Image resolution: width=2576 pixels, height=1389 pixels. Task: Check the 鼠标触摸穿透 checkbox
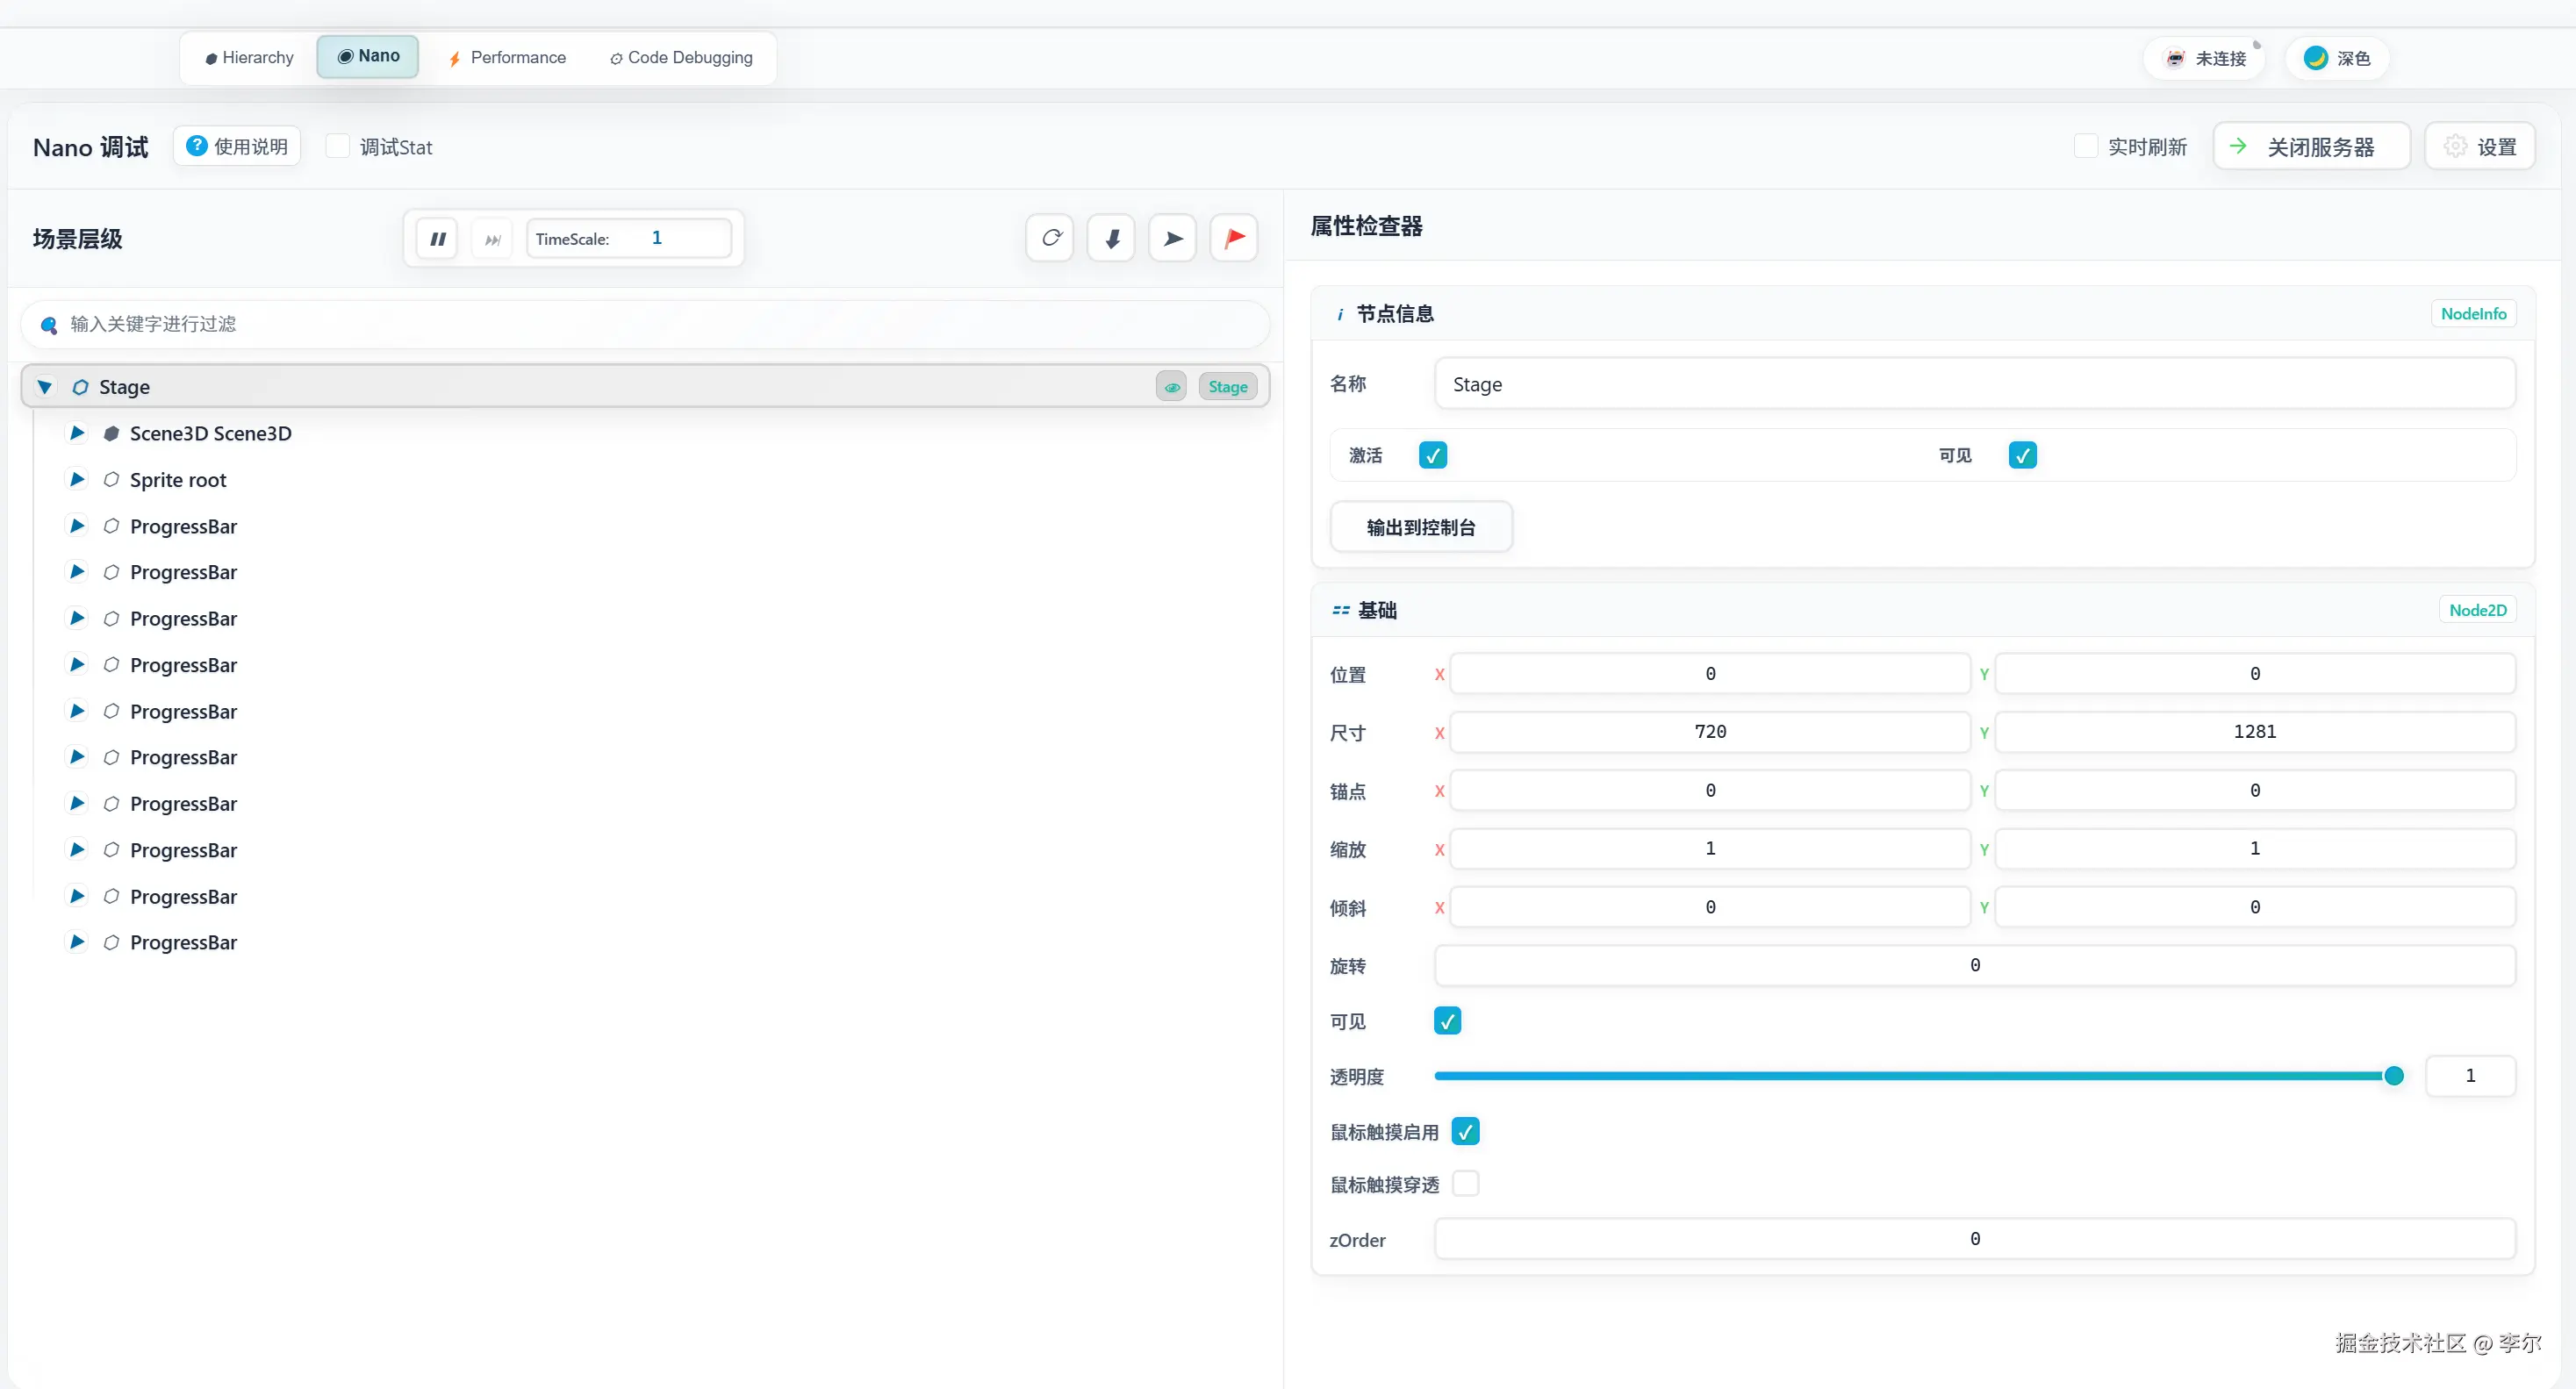click(x=1465, y=1184)
